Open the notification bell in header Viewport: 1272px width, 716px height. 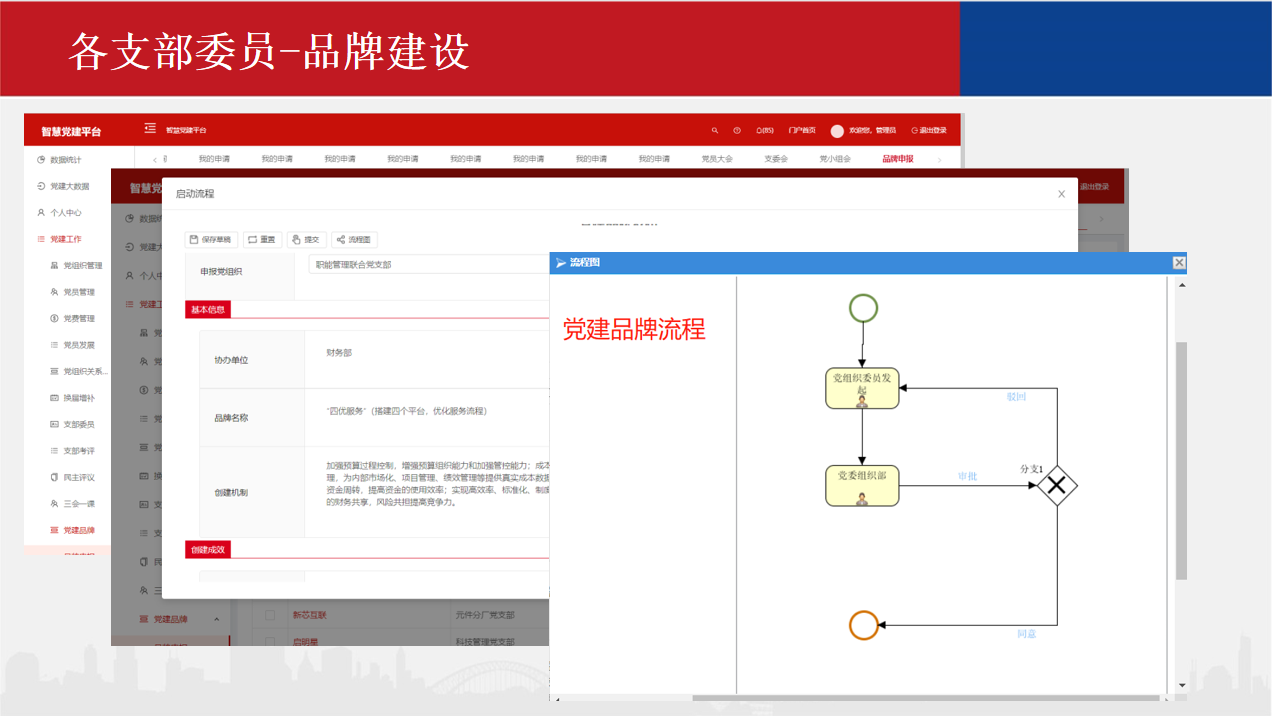pyautogui.click(x=764, y=130)
